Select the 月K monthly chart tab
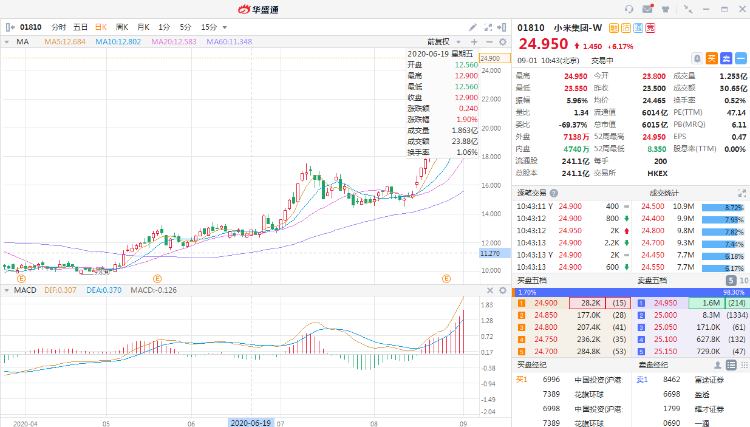This screenshot has width=750, height=427. (143, 26)
